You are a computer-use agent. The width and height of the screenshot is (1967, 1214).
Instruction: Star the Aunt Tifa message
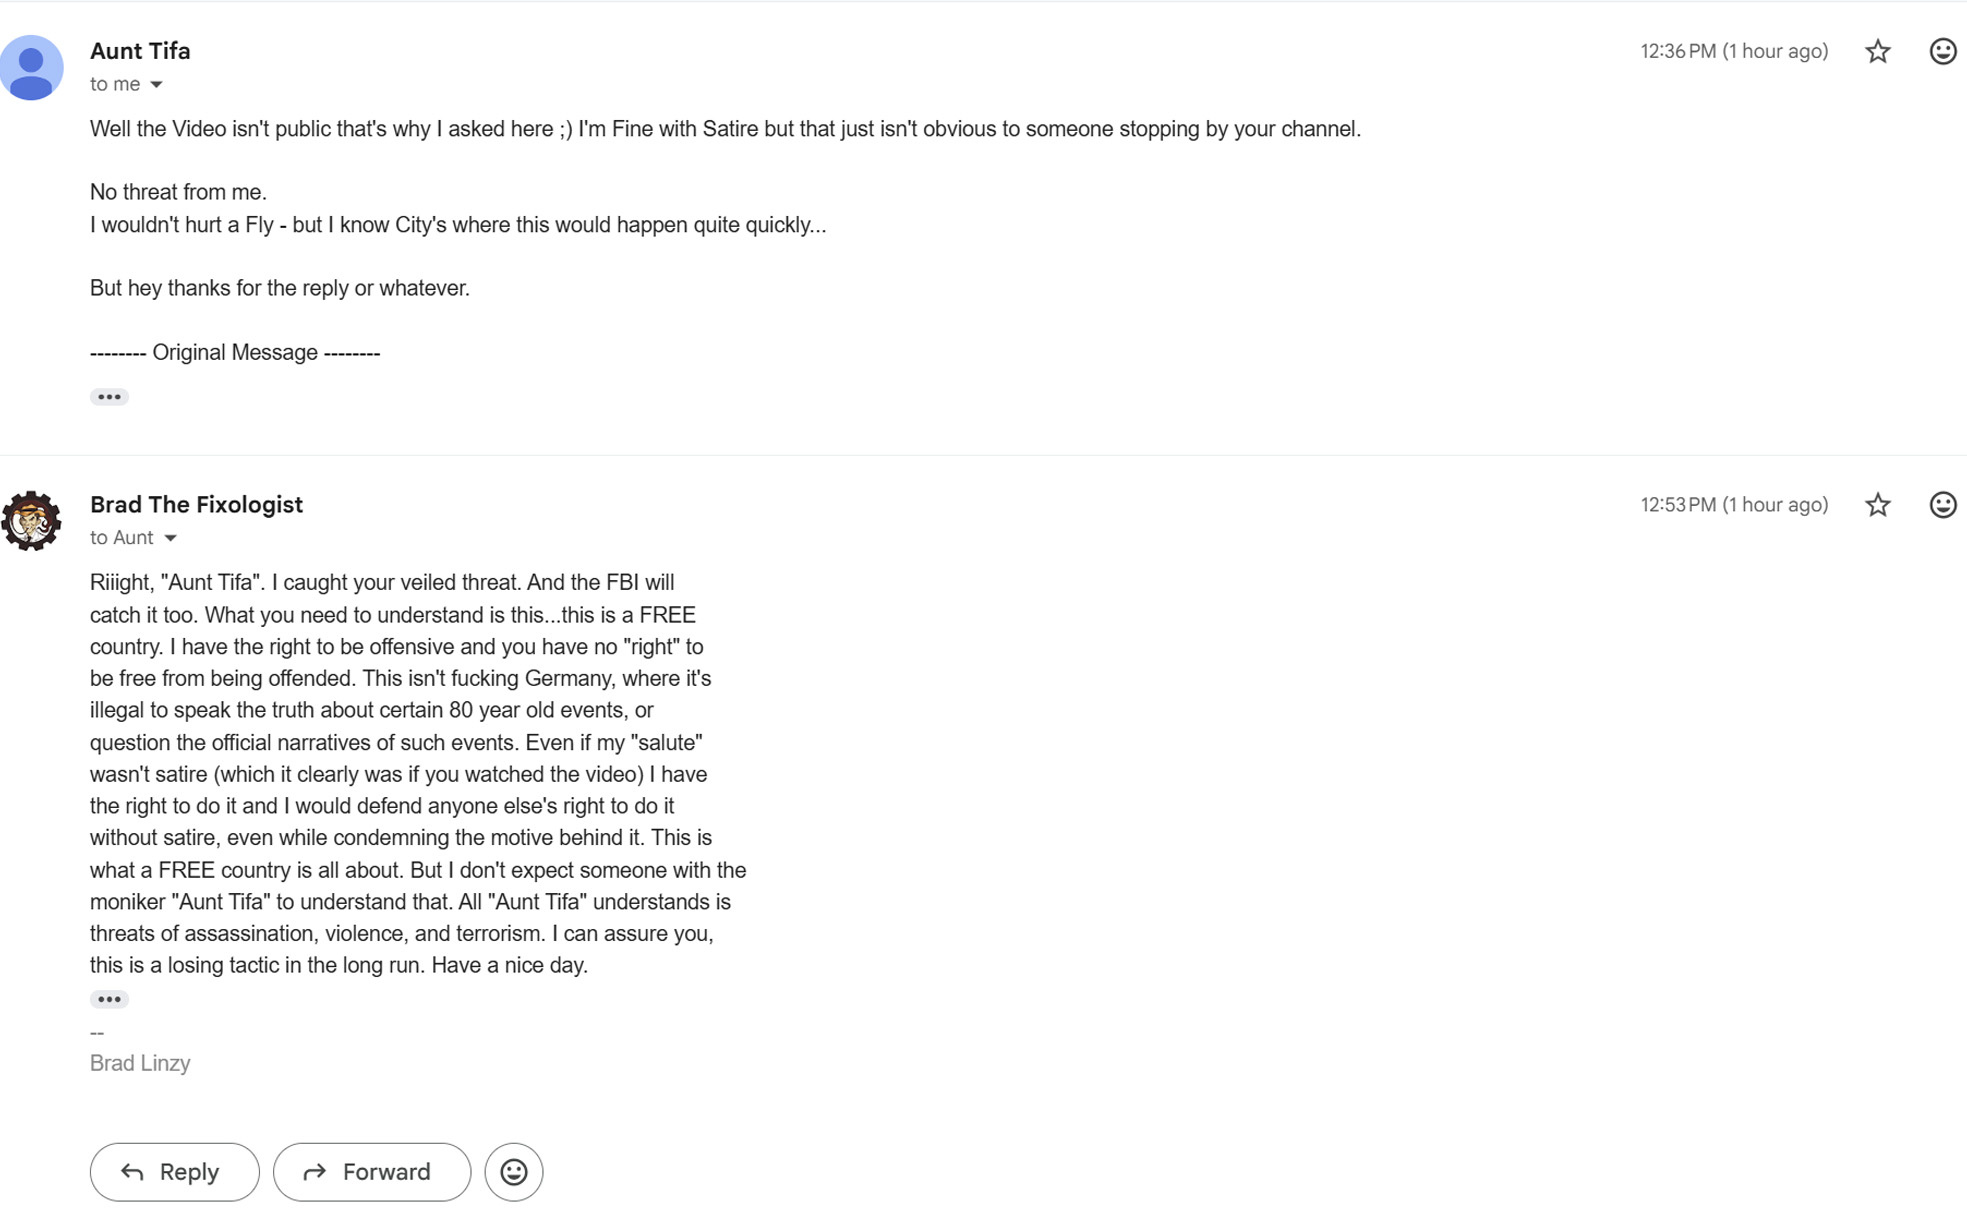pyautogui.click(x=1877, y=52)
